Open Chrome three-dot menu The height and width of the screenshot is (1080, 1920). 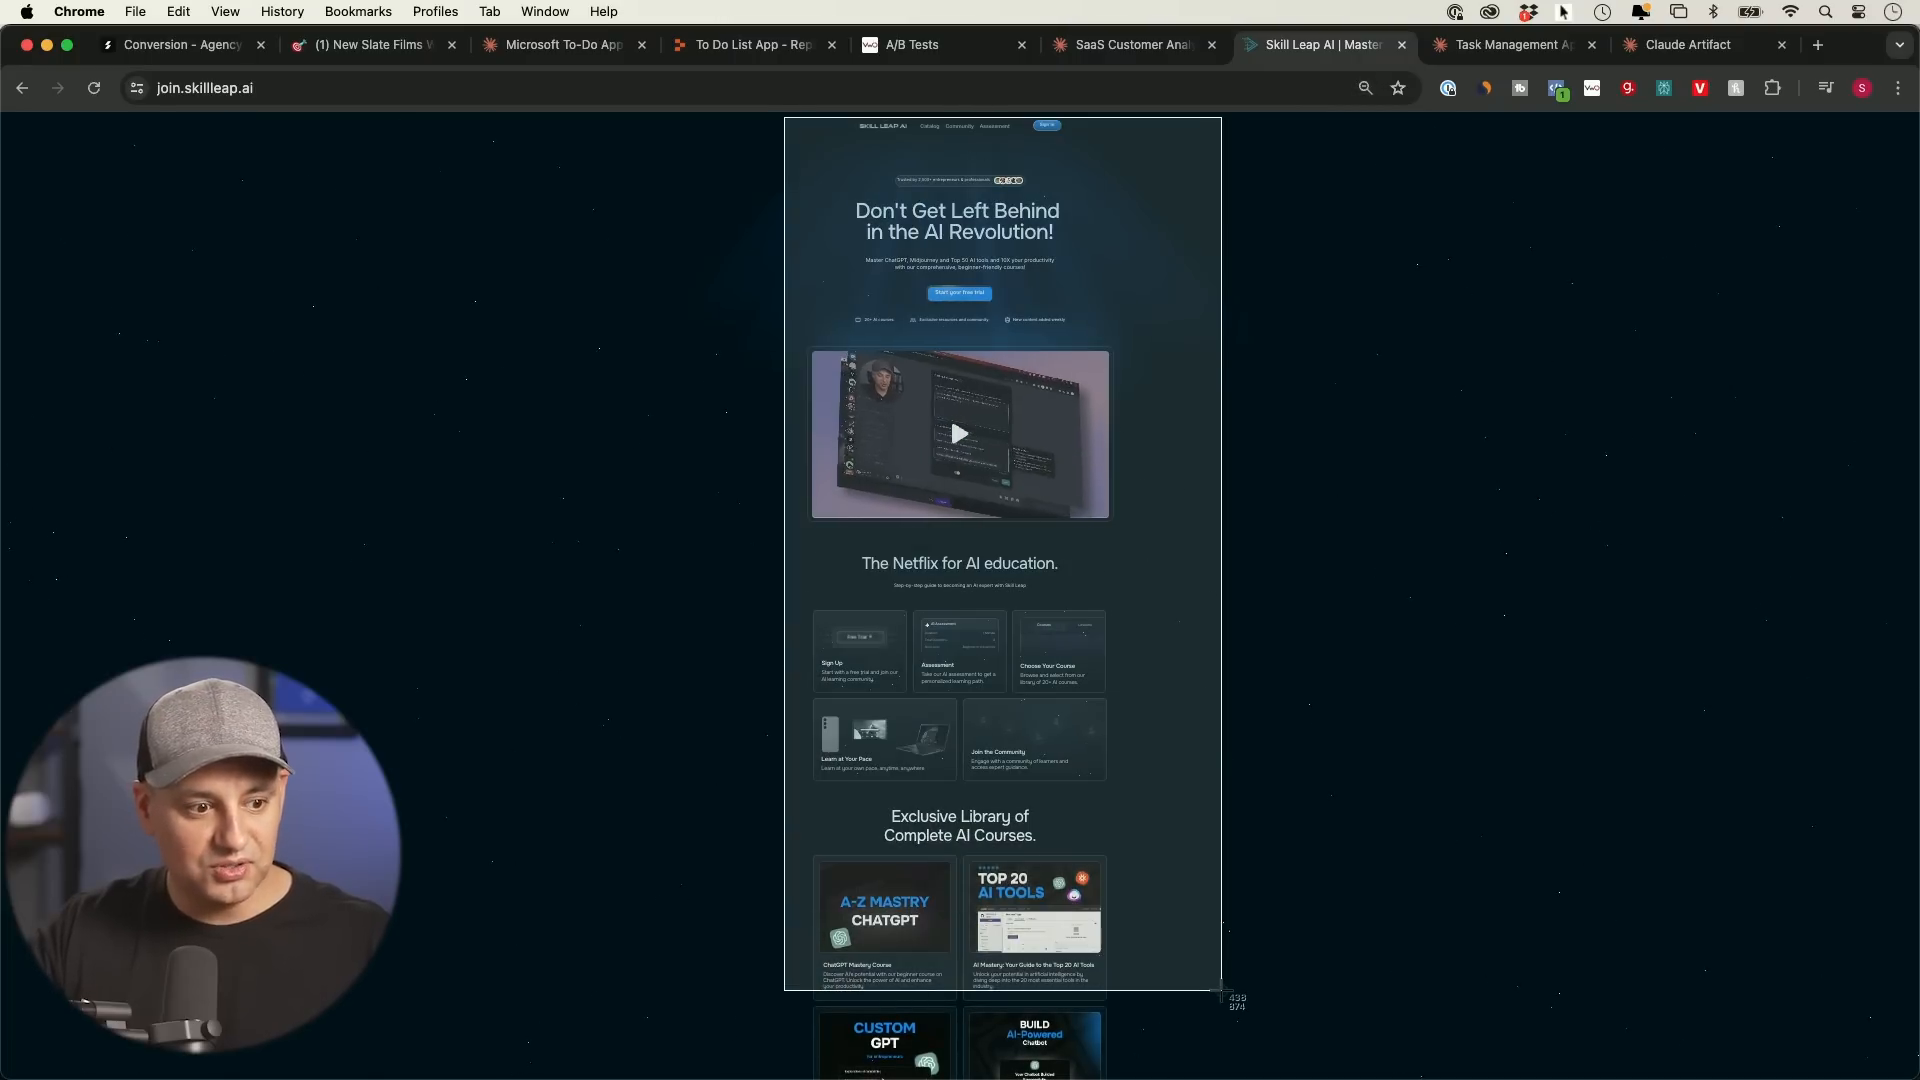pyautogui.click(x=1898, y=88)
